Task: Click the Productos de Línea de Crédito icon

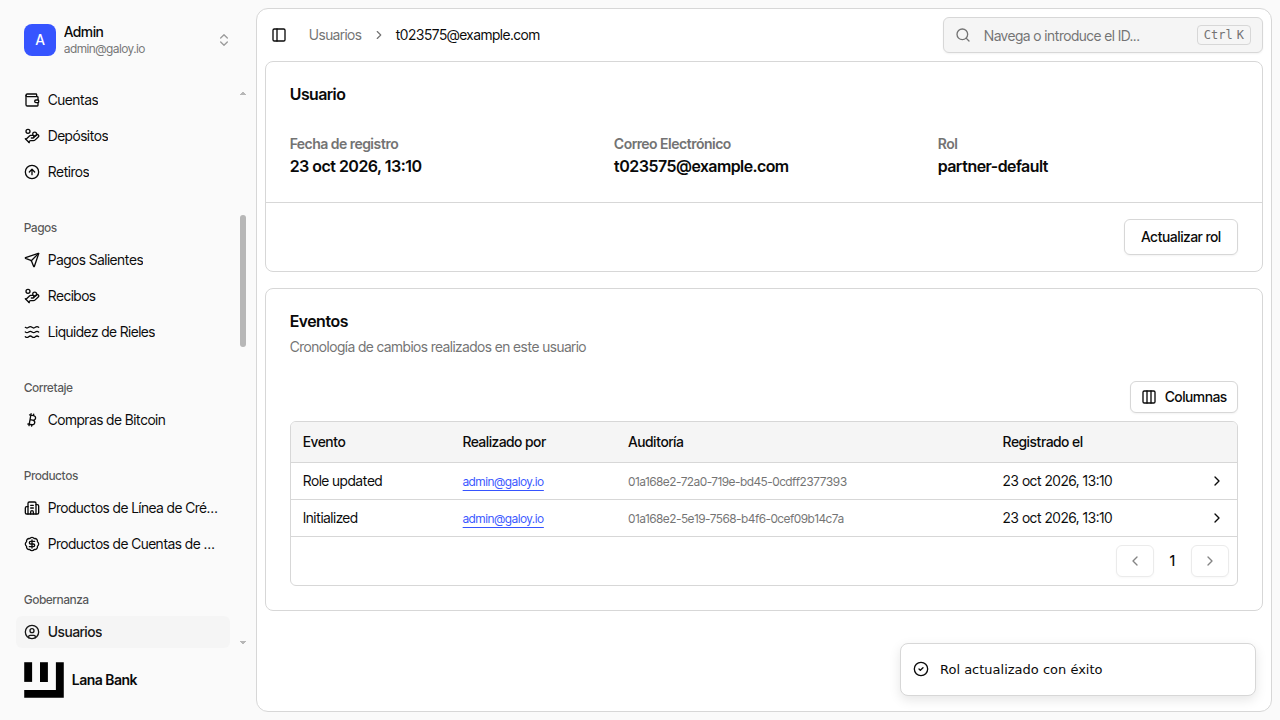Action: click(x=32, y=508)
